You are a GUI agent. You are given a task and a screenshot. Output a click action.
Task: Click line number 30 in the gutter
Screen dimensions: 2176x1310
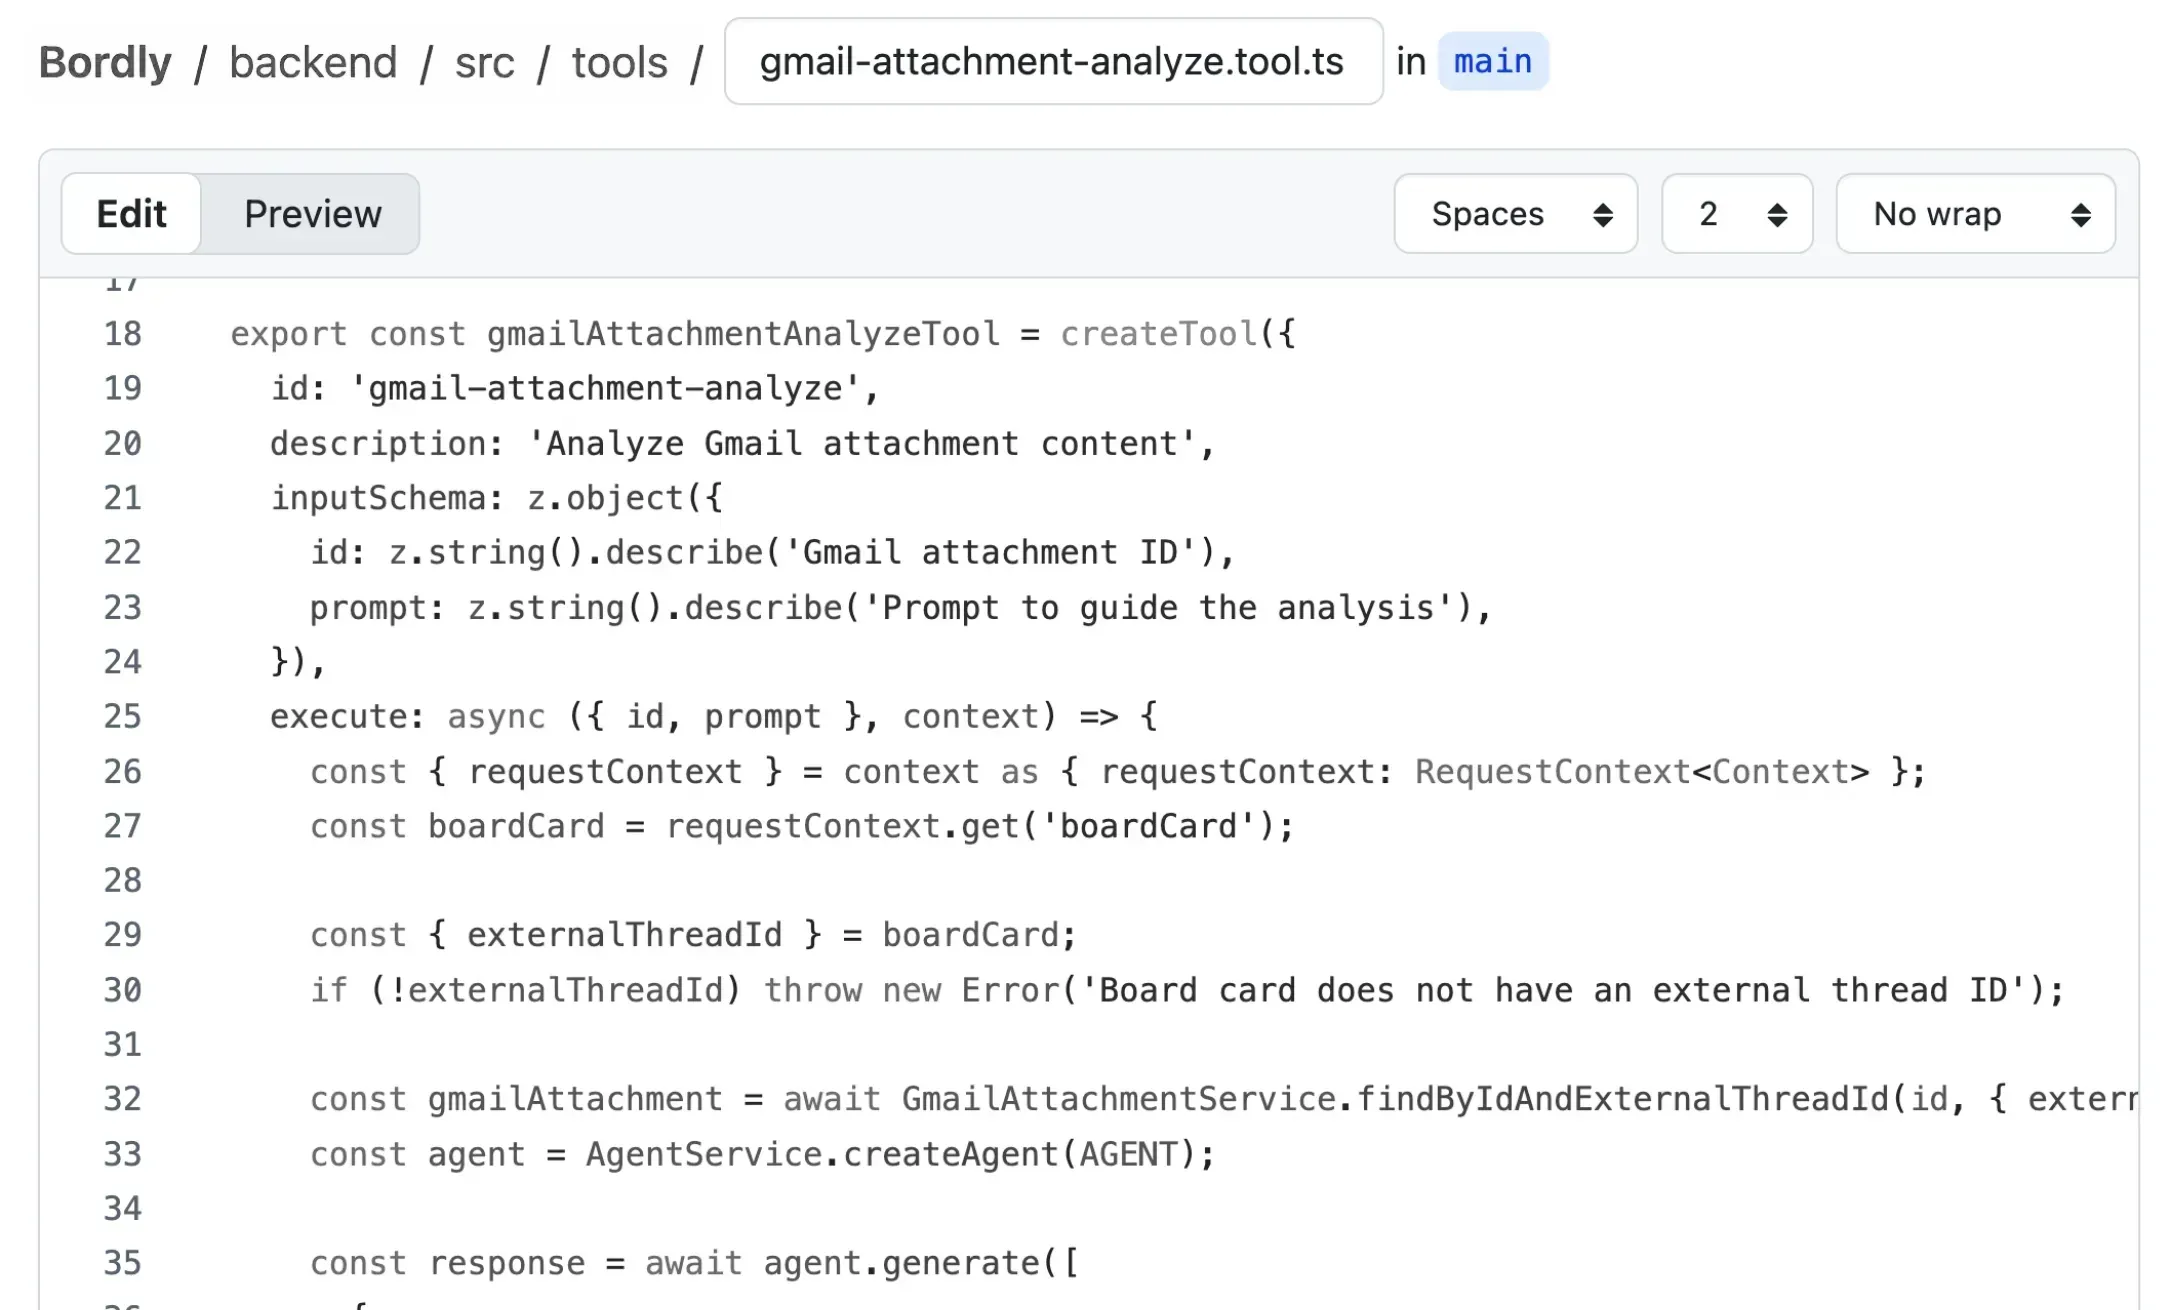tap(123, 990)
